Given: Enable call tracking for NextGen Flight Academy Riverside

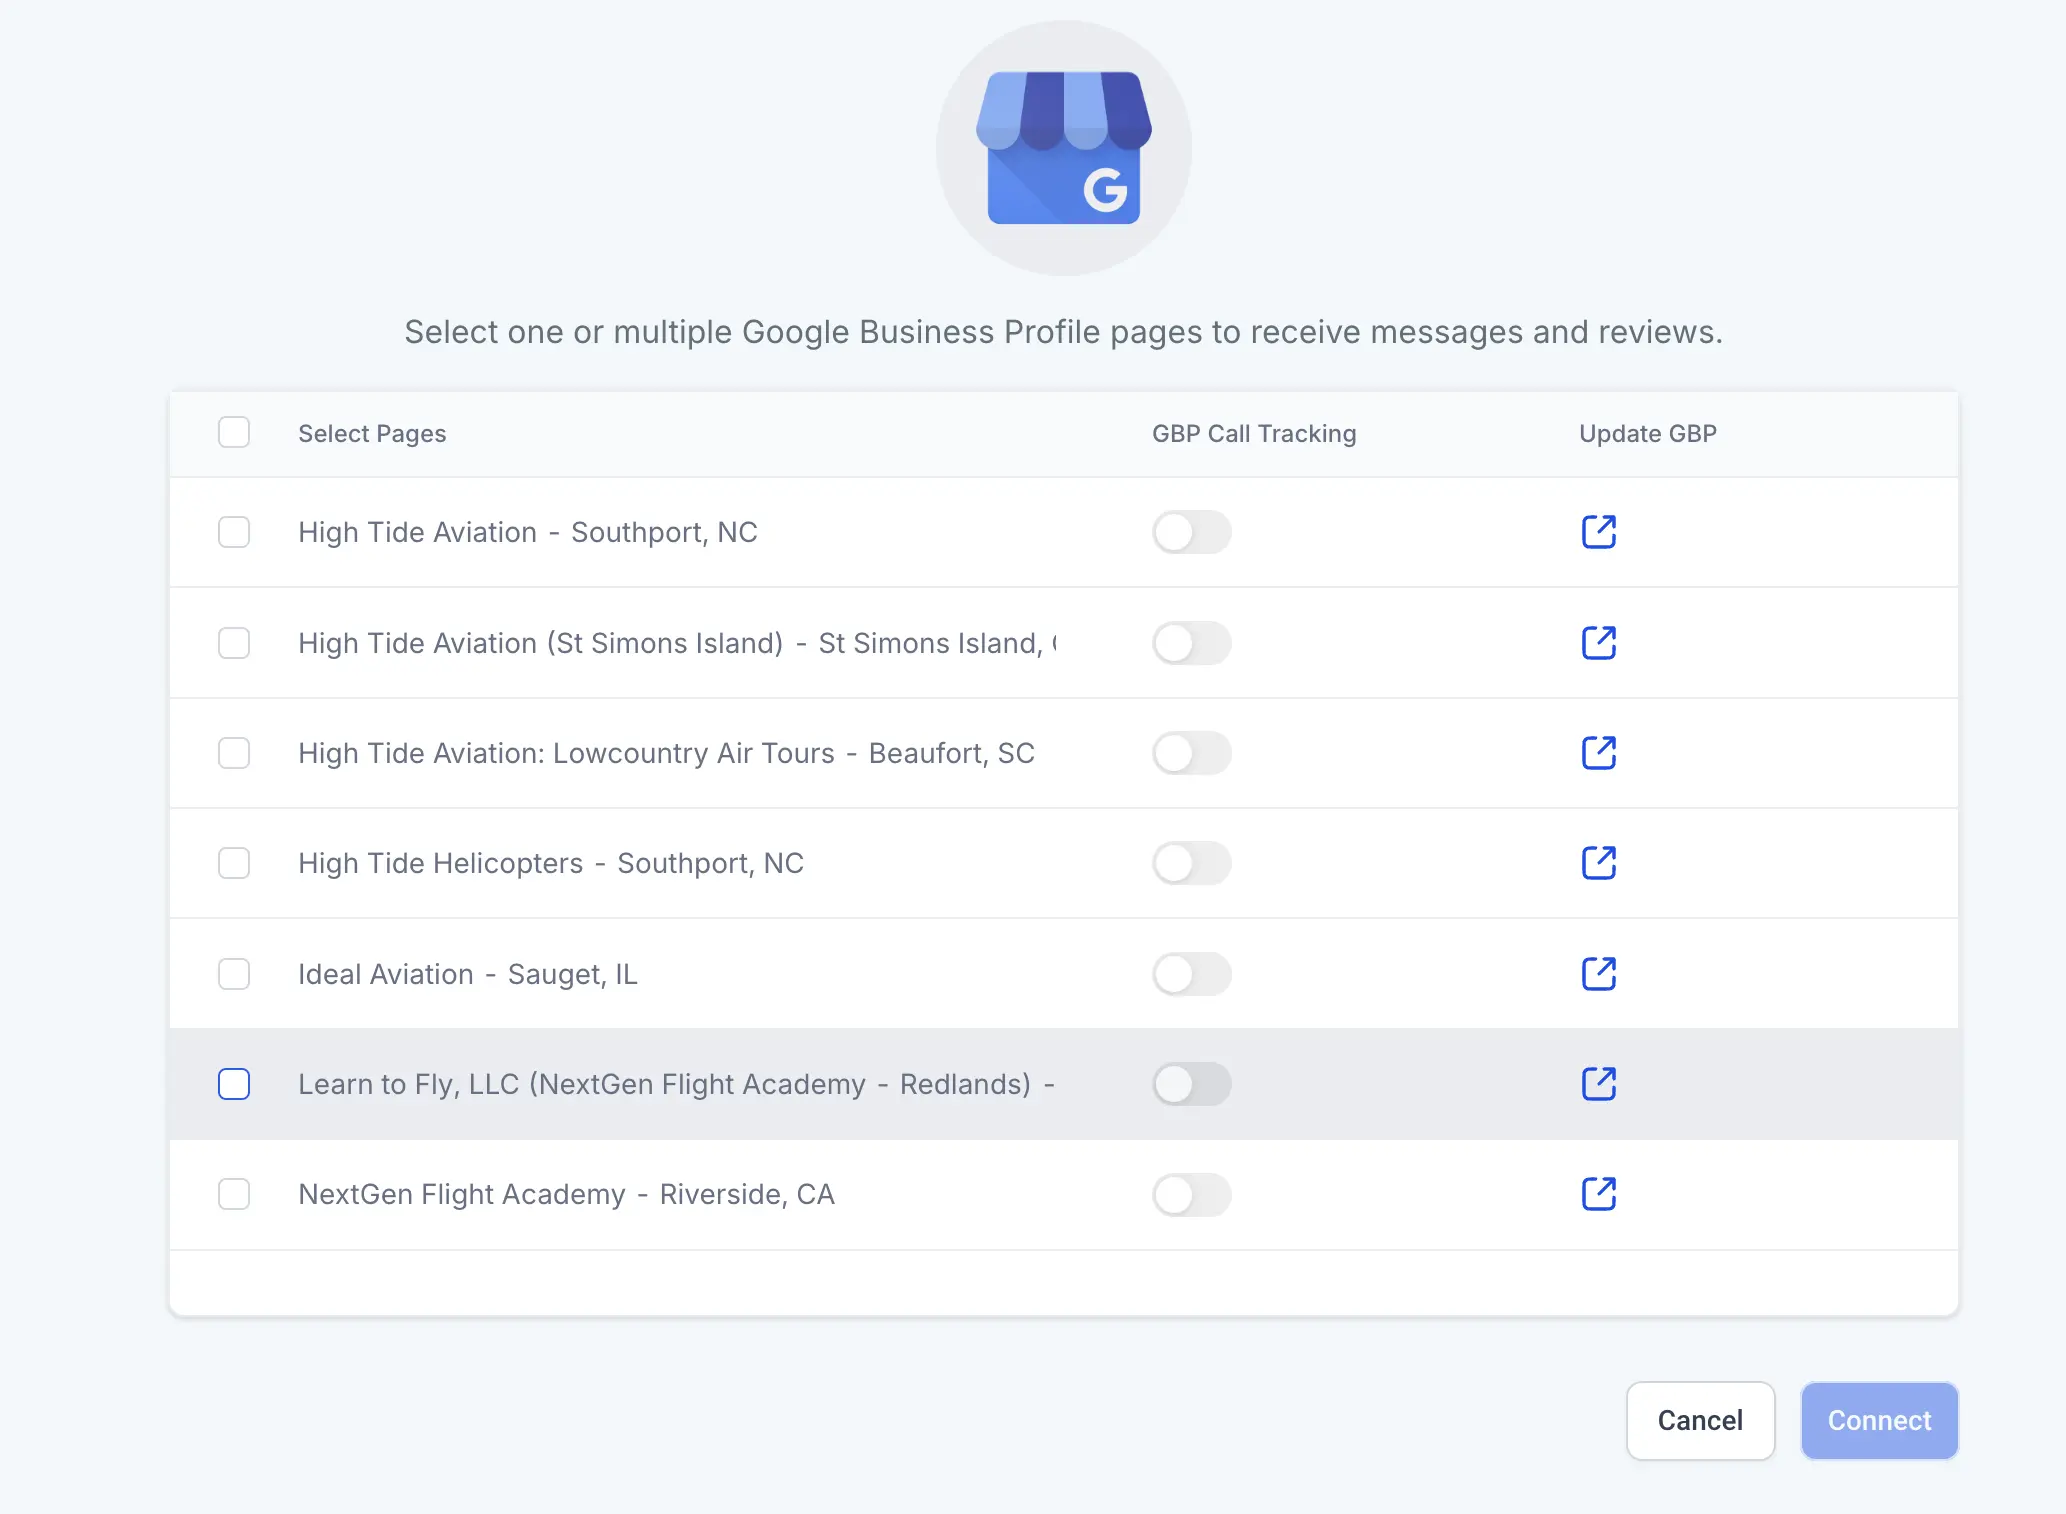Looking at the screenshot, I should [x=1192, y=1194].
